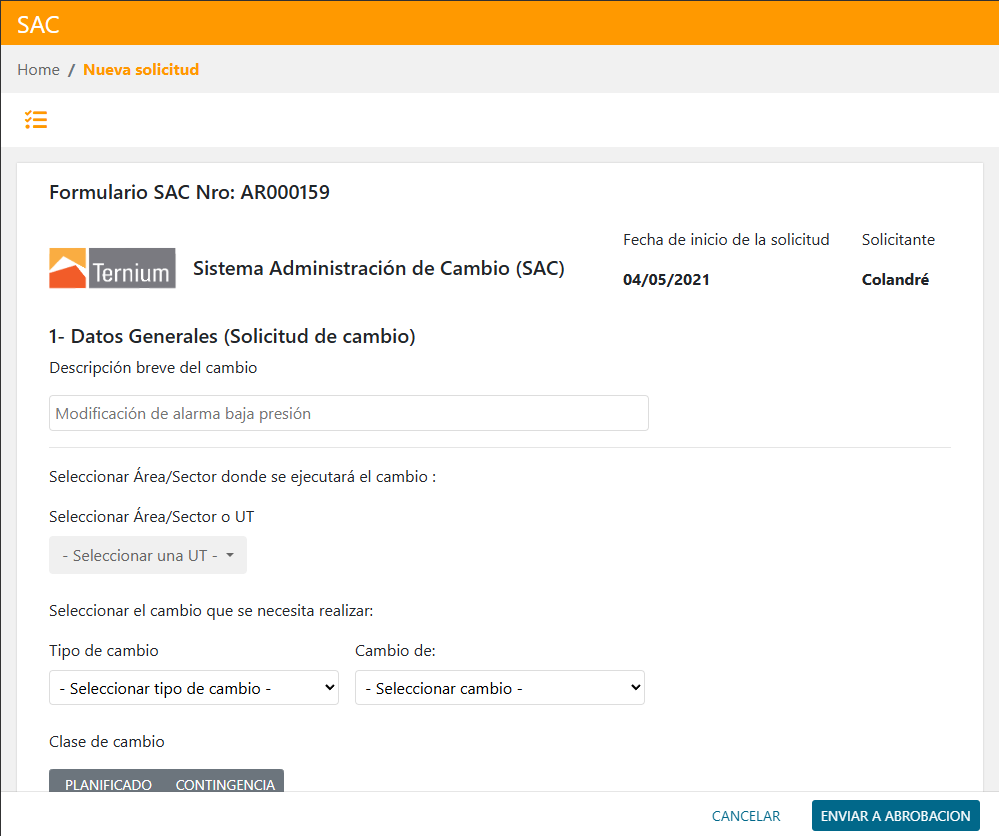Navigate to Home via the breadcrumb
This screenshot has width=999, height=836.
(38, 69)
